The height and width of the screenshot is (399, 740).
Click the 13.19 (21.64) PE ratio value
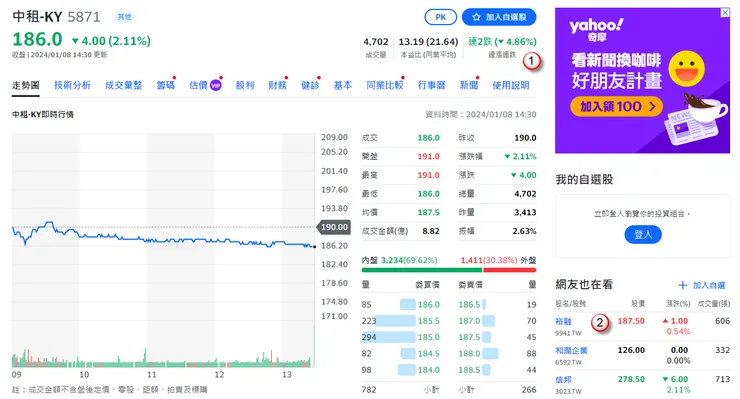(428, 42)
